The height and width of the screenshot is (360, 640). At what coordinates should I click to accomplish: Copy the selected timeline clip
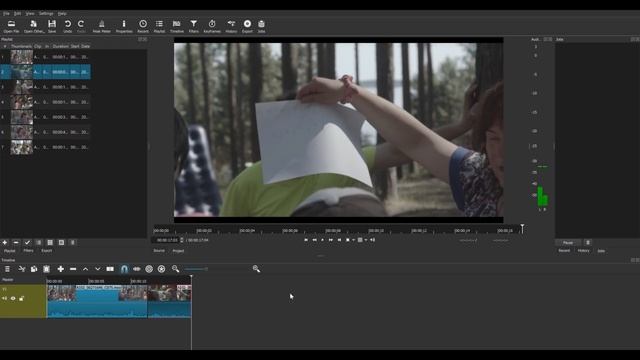click(34, 269)
